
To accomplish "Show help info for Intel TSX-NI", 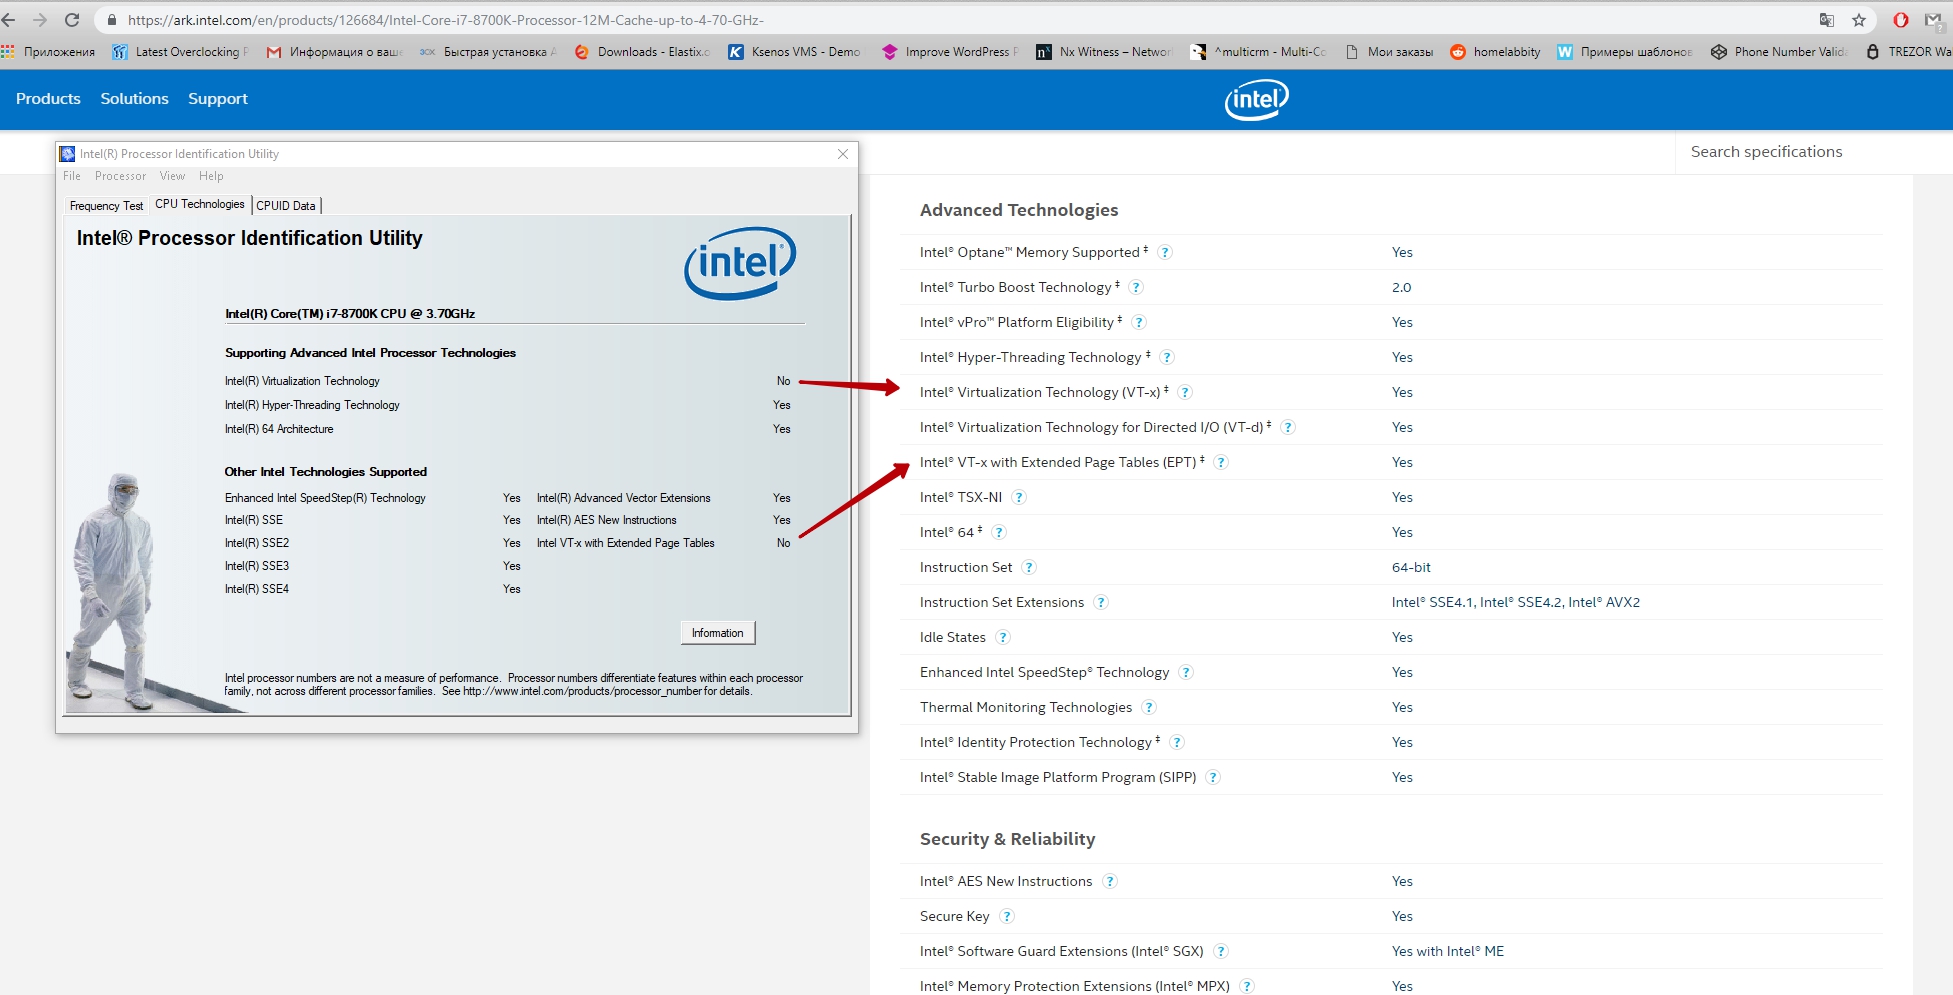I will tap(1018, 498).
